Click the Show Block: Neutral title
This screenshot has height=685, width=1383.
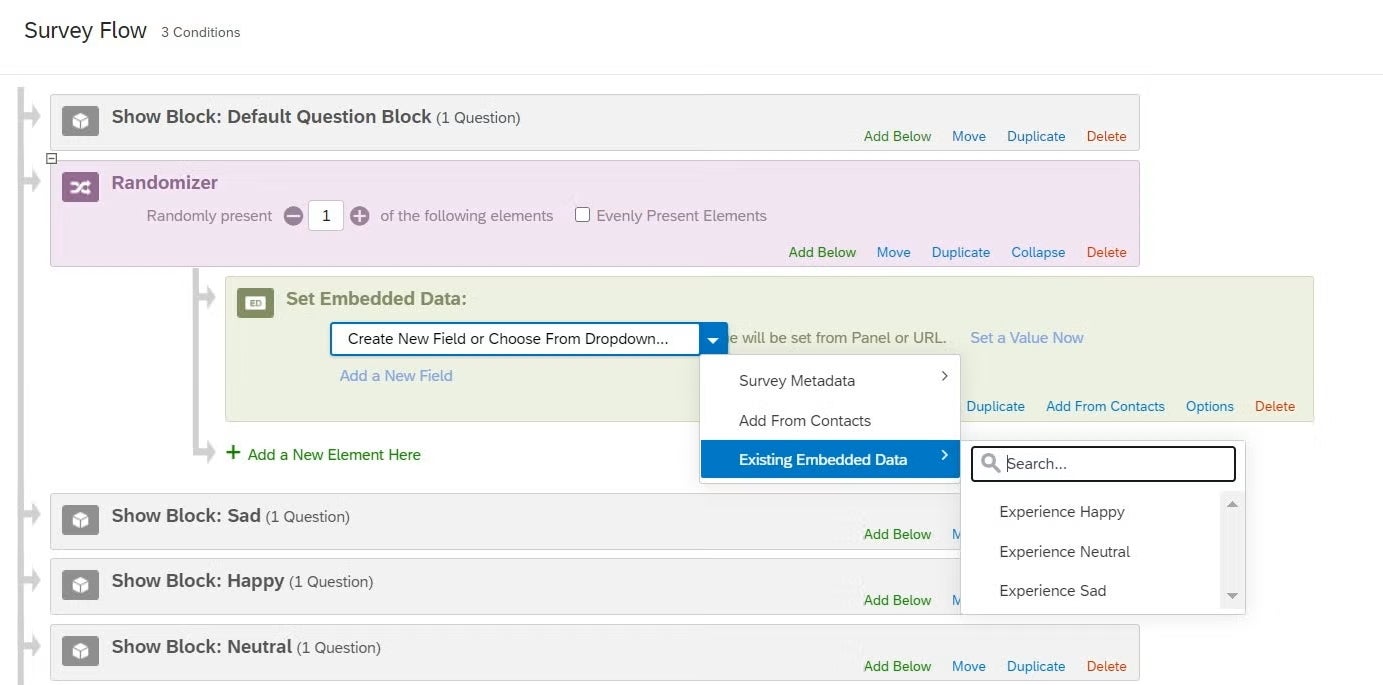tap(202, 647)
